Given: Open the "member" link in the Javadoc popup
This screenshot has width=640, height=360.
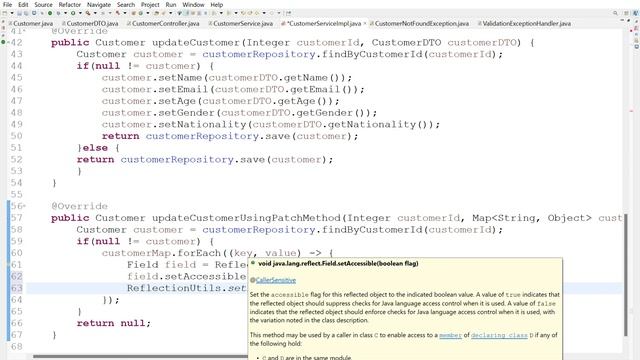Looking at the screenshot, I should pos(450,335).
